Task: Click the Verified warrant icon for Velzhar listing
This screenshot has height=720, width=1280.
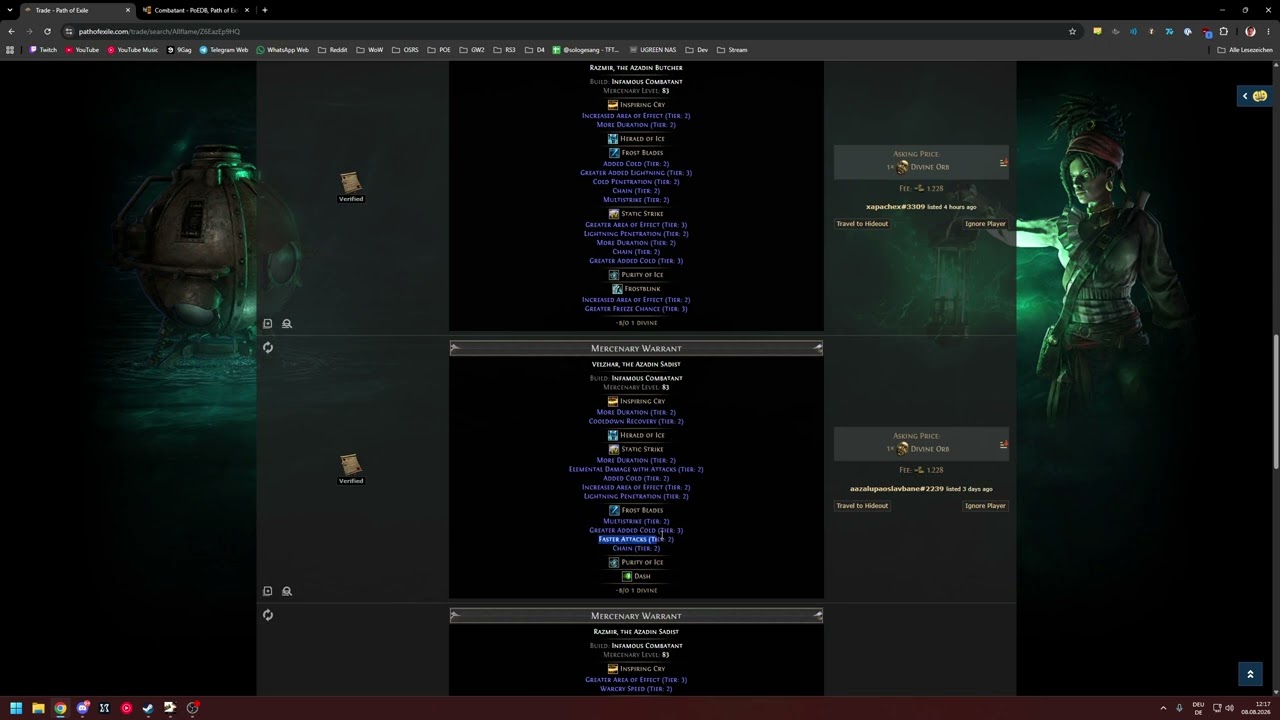Action: [x=350, y=465]
